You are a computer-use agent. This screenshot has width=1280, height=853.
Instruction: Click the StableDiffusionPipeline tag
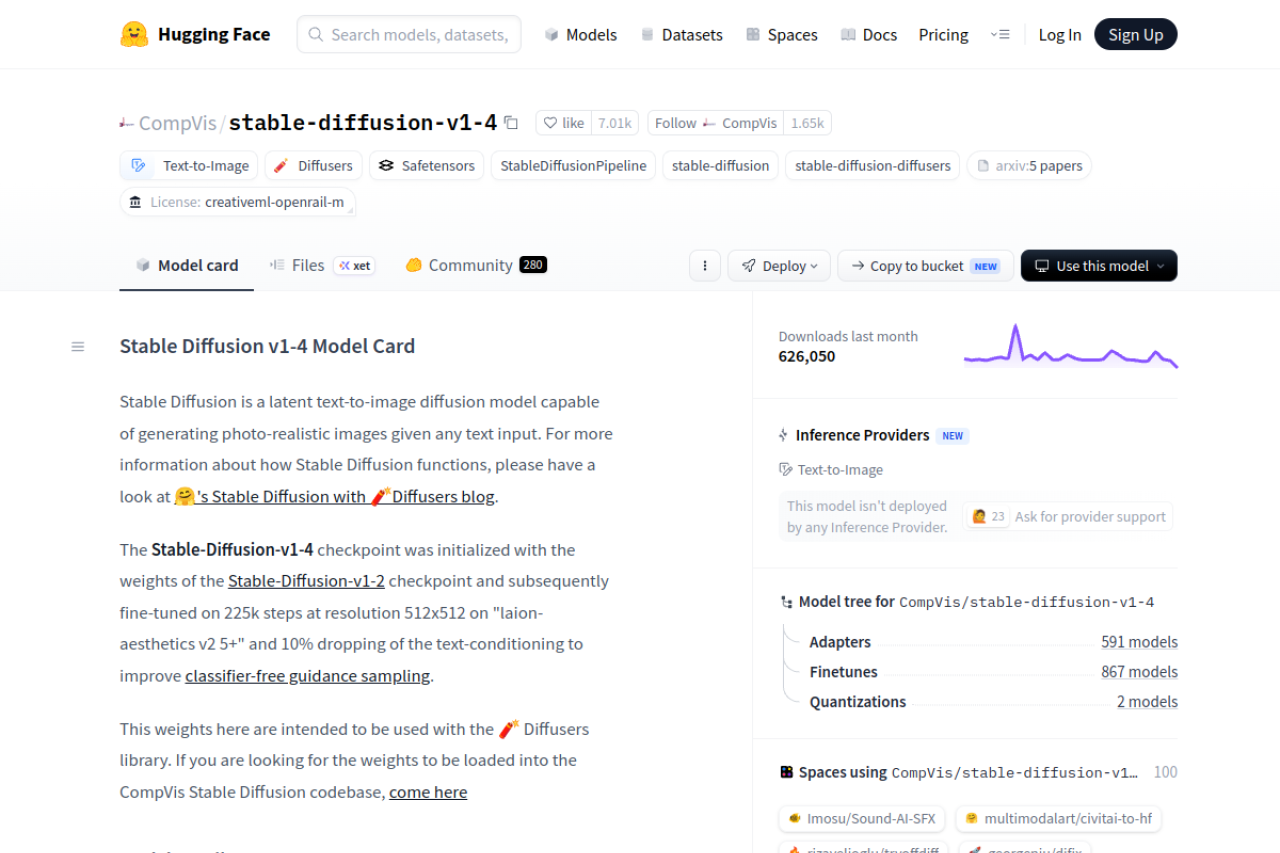coord(573,166)
